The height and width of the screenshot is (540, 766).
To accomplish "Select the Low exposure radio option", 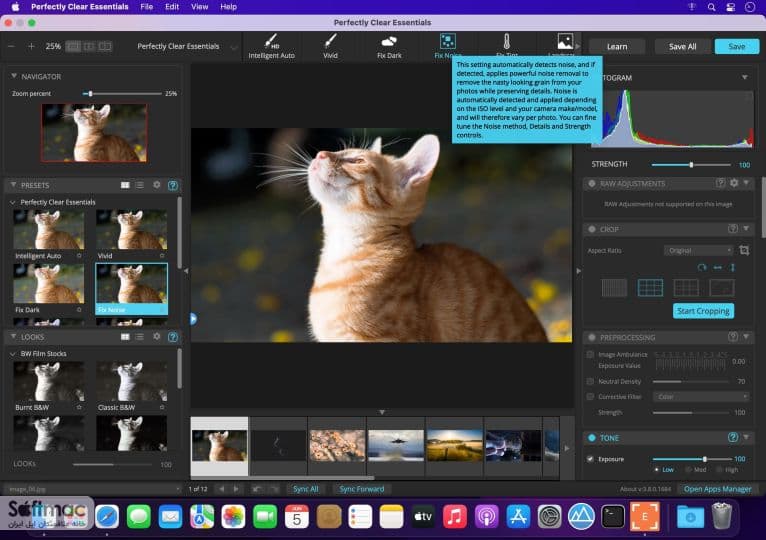I will click(657, 470).
